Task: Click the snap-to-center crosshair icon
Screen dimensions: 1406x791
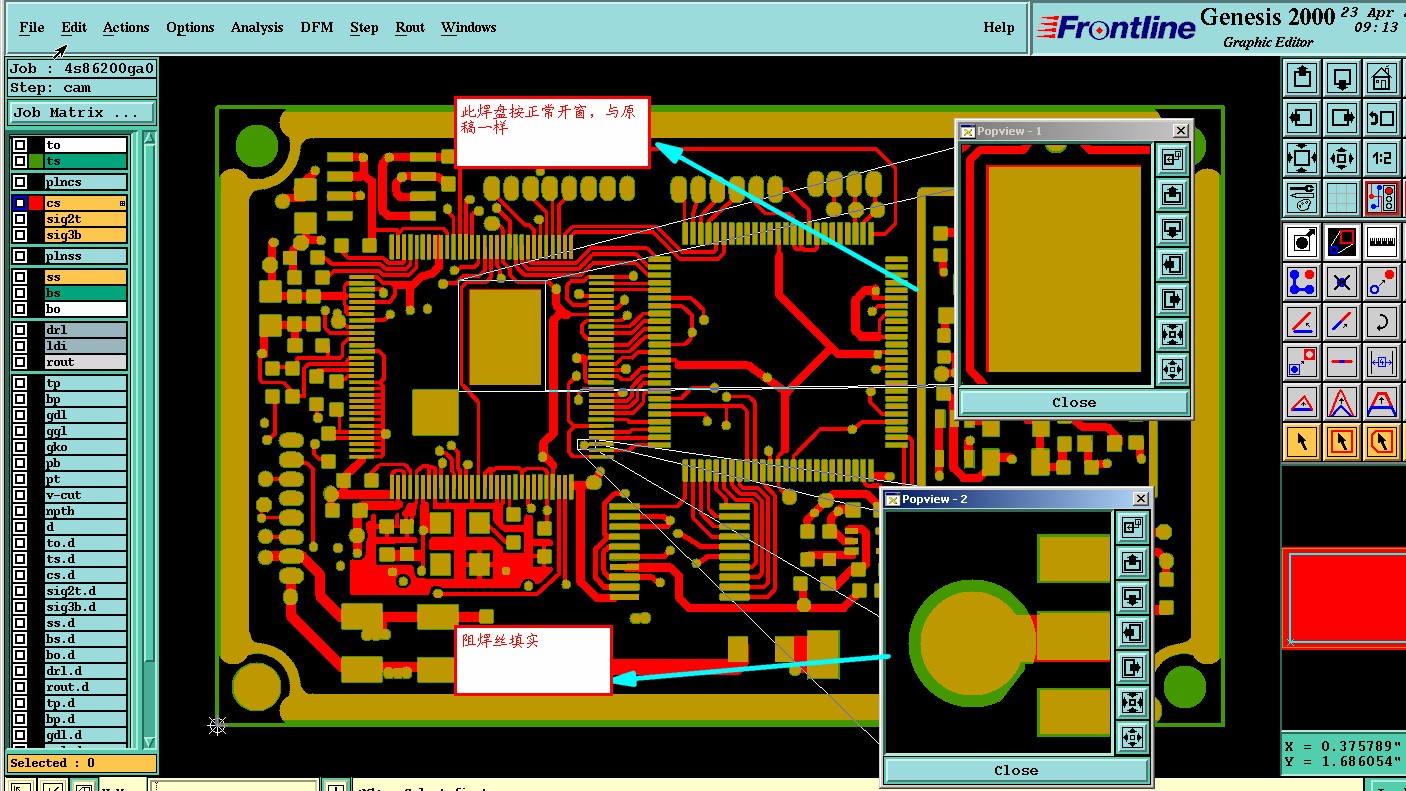Action: tap(1341, 282)
